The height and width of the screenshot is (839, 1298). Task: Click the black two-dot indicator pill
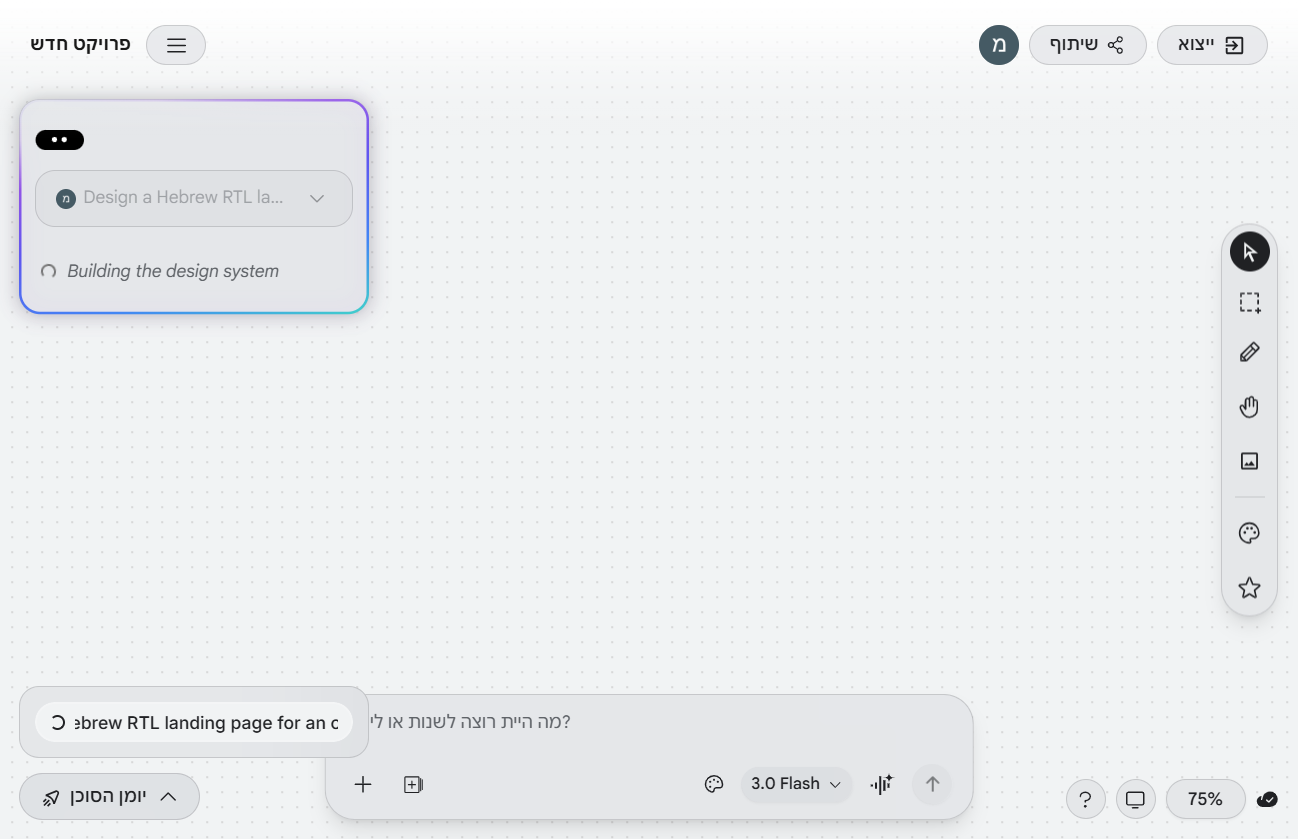pyautogui.click(x=59, y=140)
